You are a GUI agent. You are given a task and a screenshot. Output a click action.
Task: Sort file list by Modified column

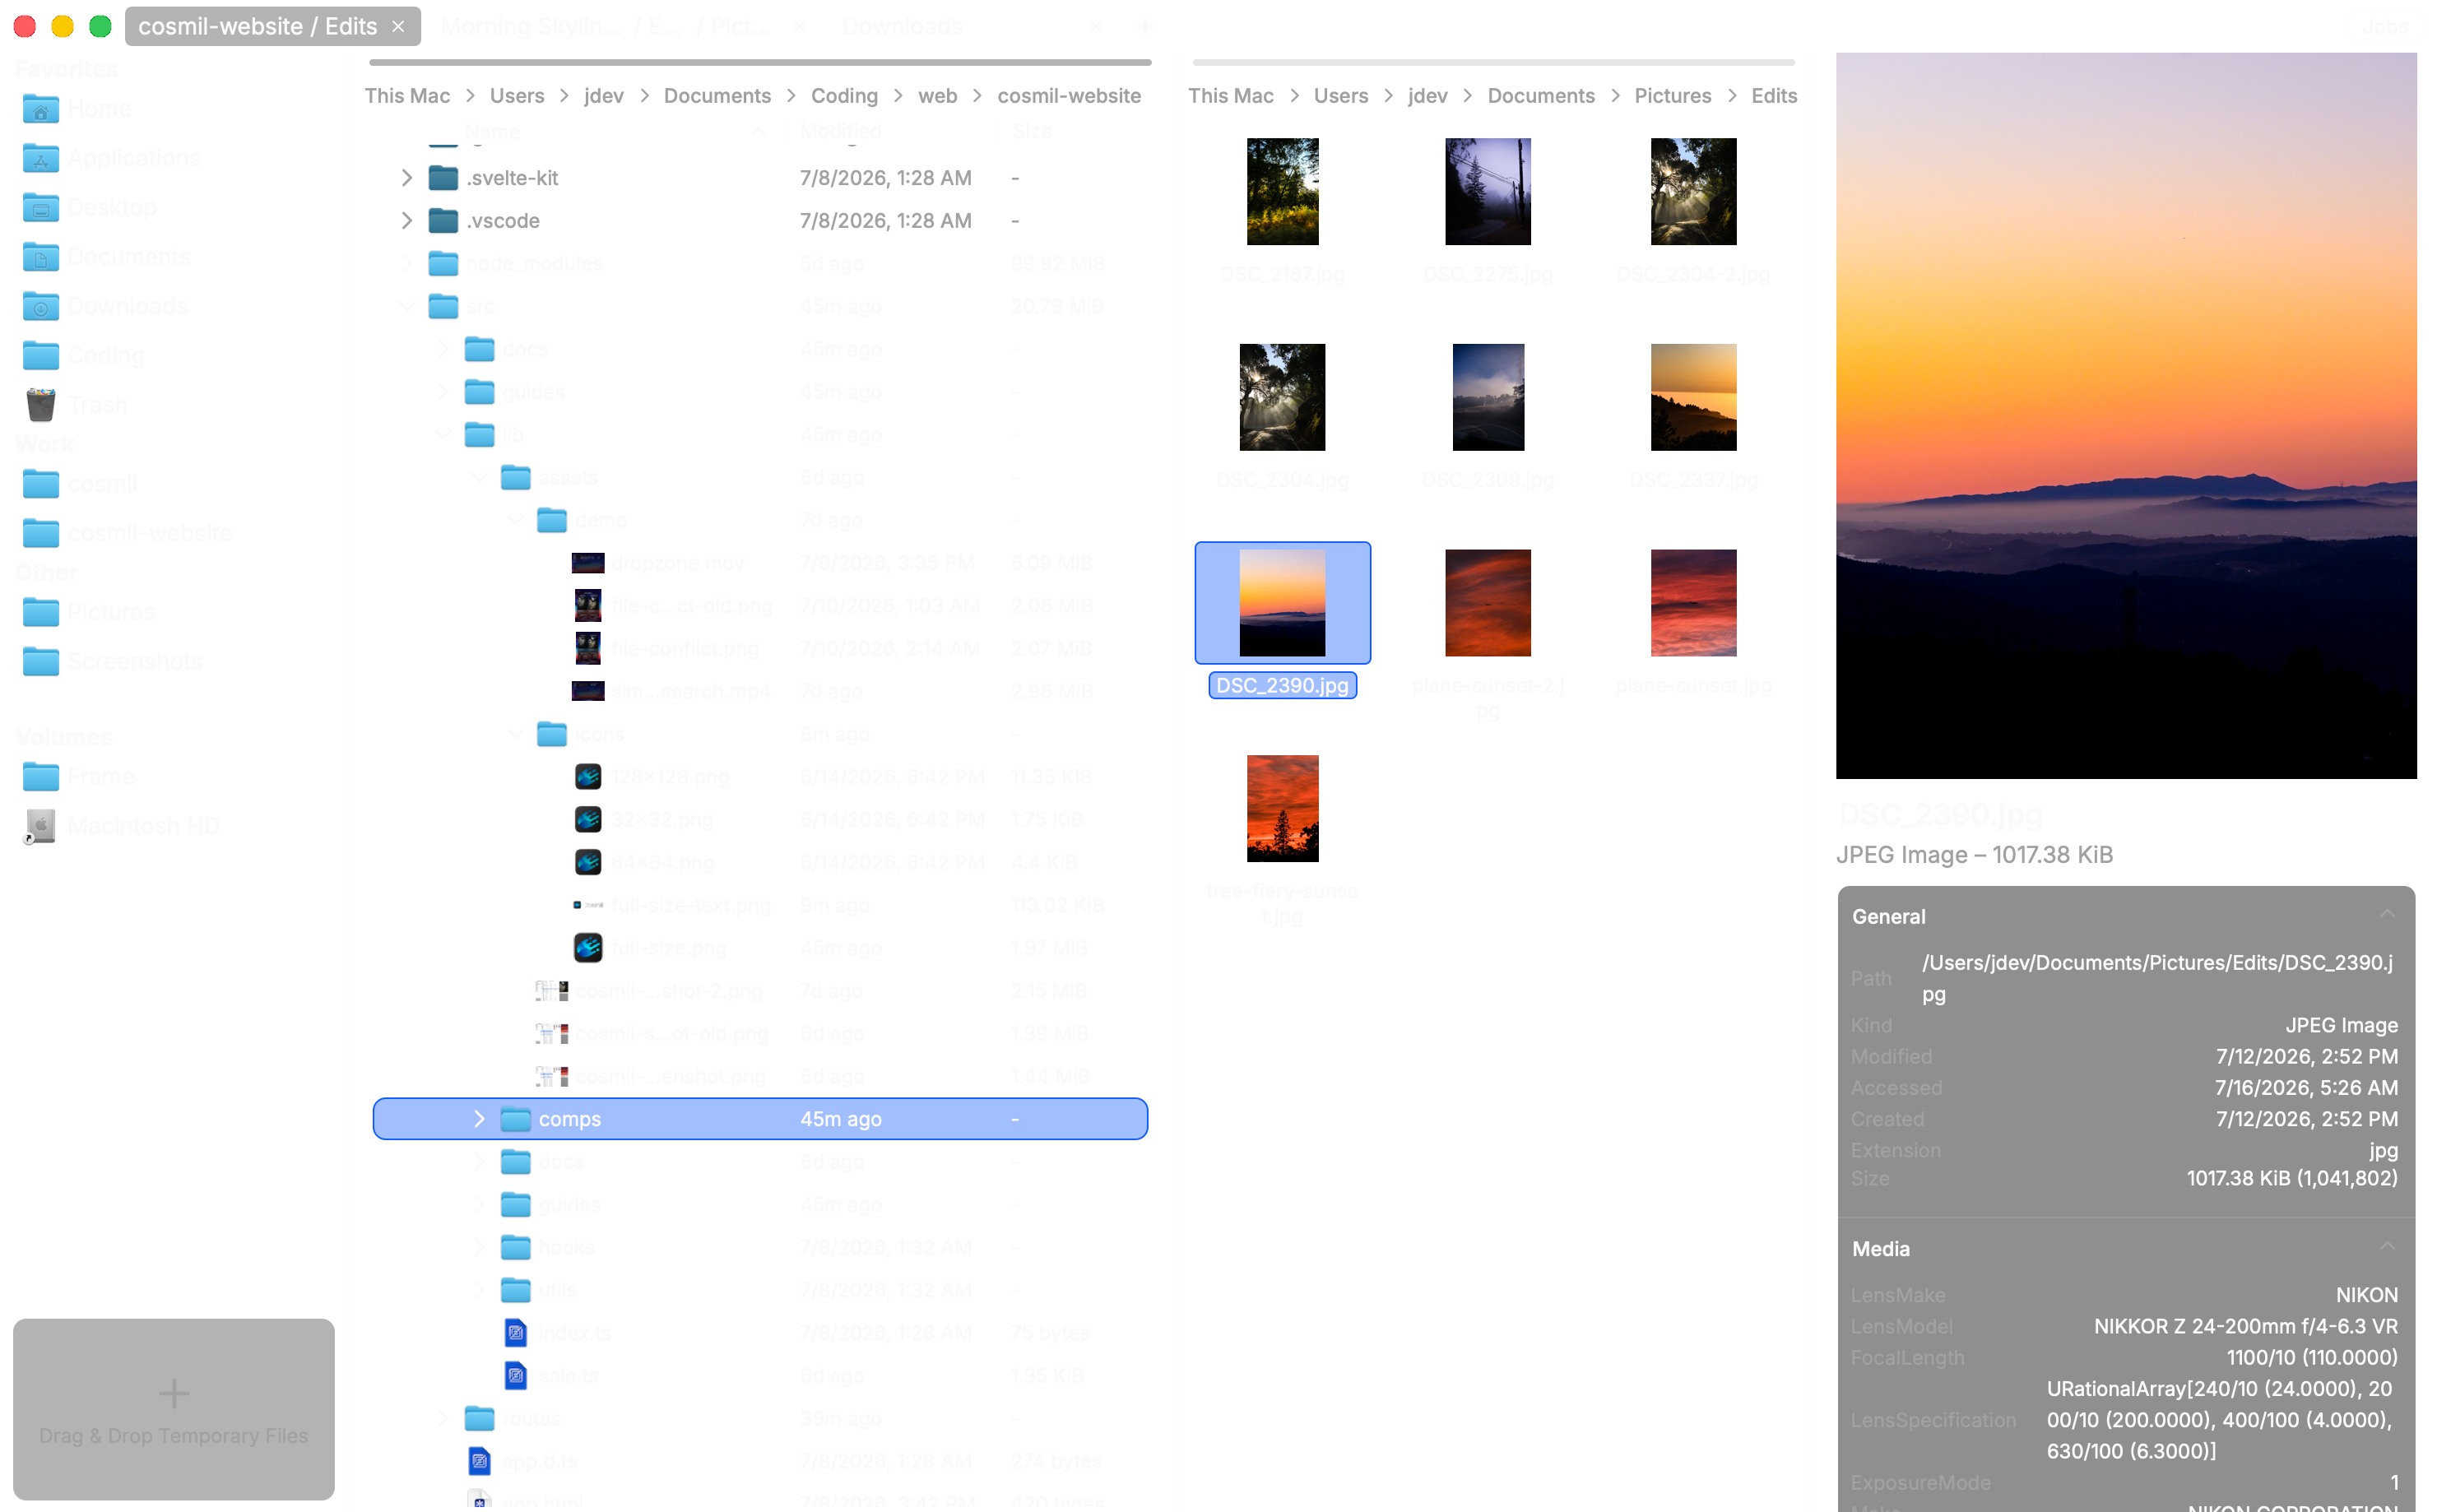click(x=840, y=131)
